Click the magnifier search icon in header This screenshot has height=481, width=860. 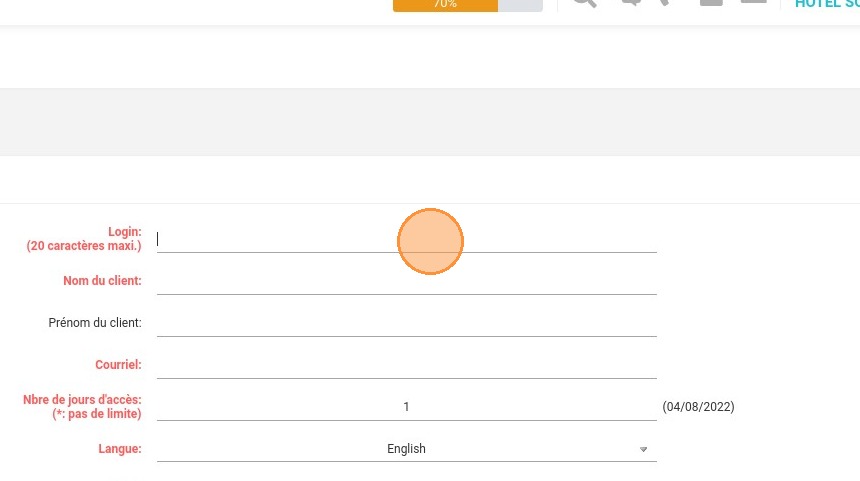click(585, 2)
